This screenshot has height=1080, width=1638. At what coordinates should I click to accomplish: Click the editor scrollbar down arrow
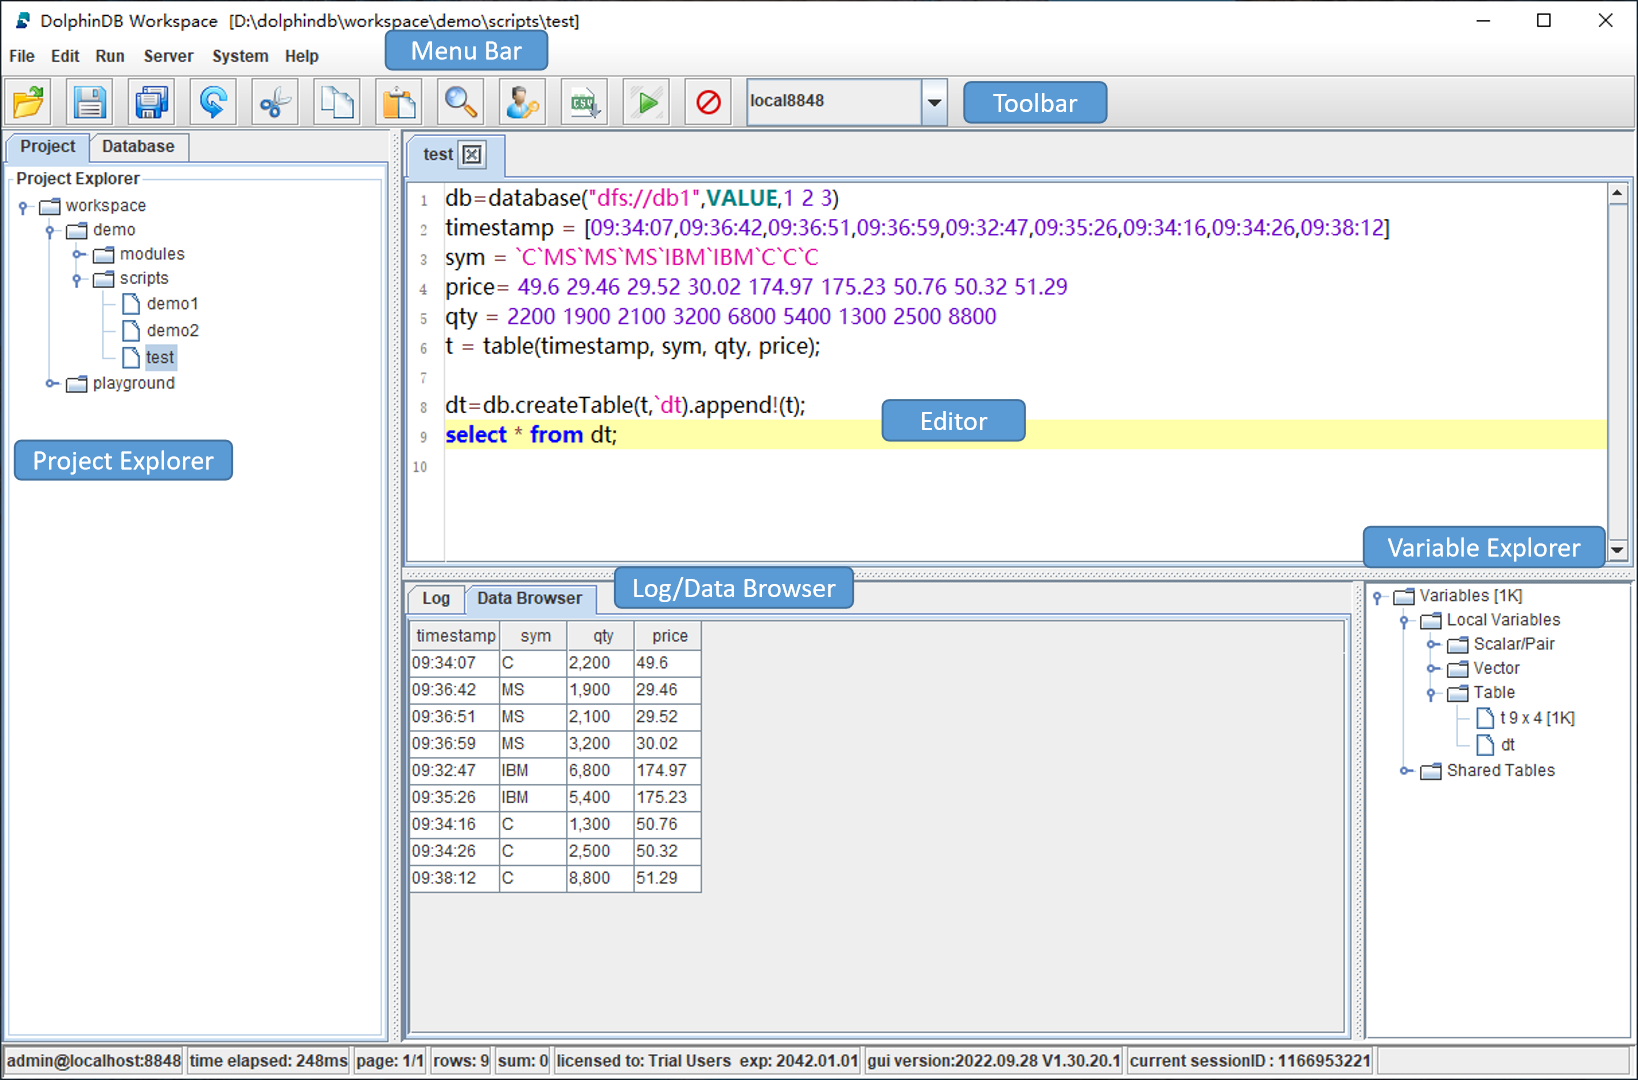click(x=1617, y=549)
